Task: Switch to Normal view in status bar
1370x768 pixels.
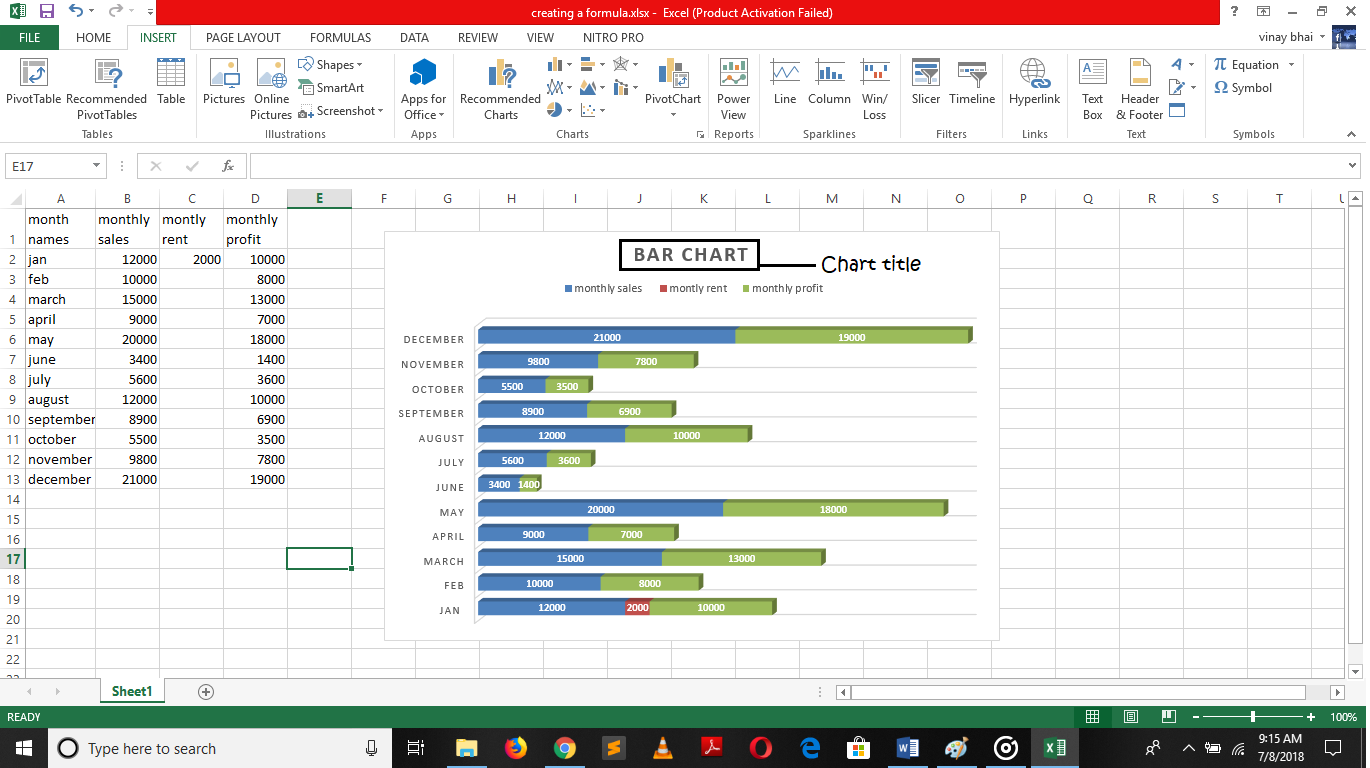Action: coord(1093,717)
